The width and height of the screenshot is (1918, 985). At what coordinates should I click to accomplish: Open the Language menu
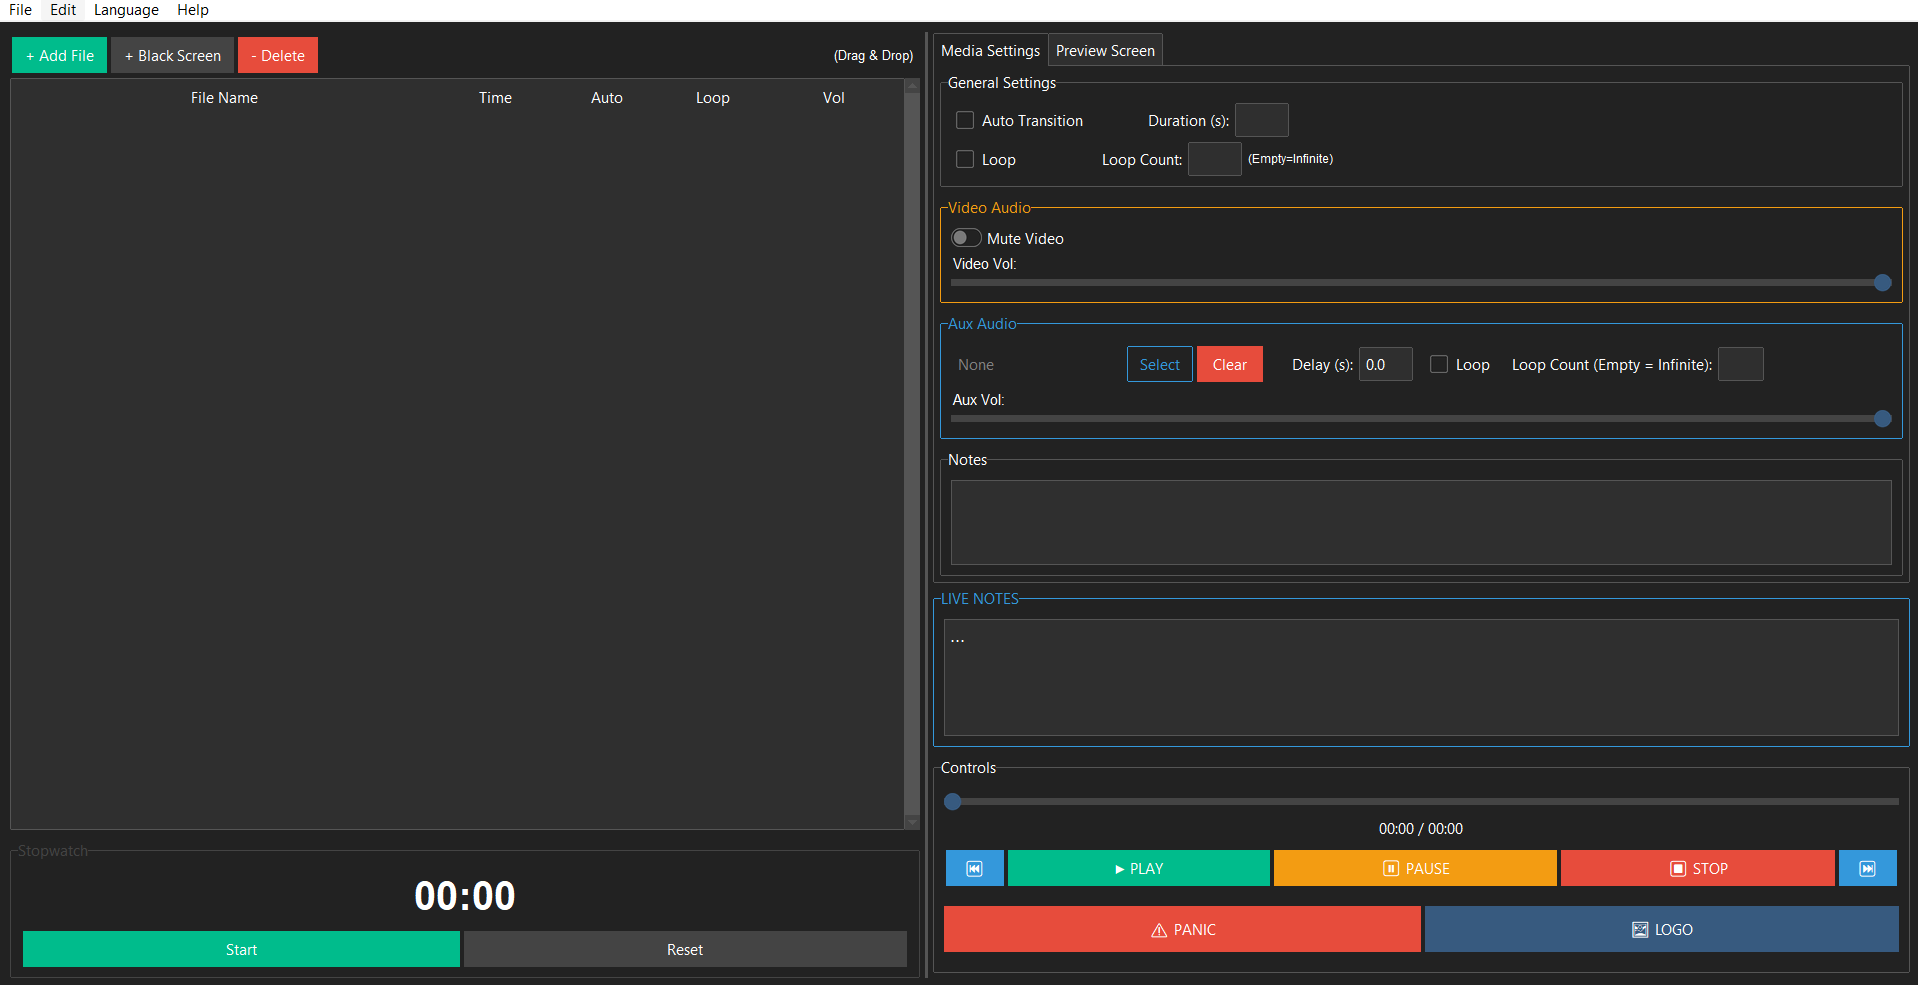point(126,10)
